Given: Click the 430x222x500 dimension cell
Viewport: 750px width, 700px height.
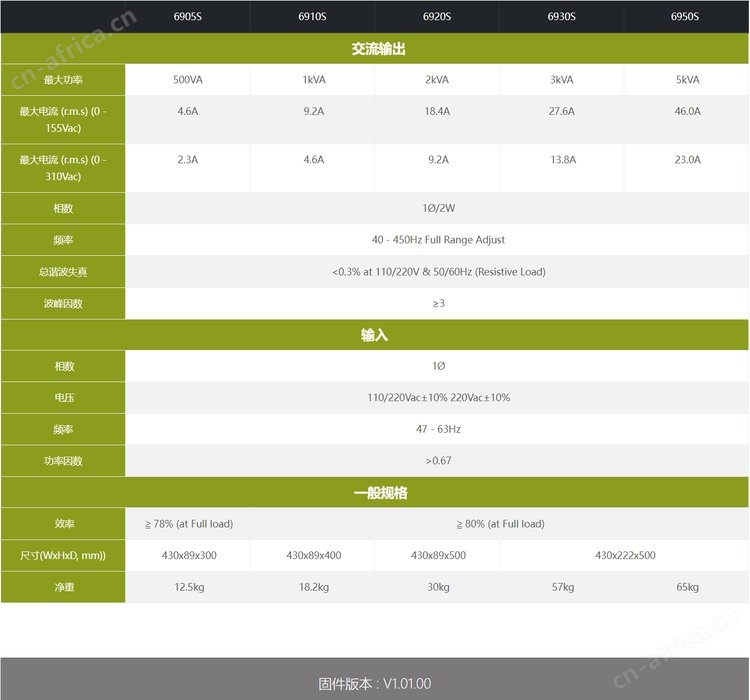Looking at the screenshot, I should pyautogui.click(x=625, y=556).
